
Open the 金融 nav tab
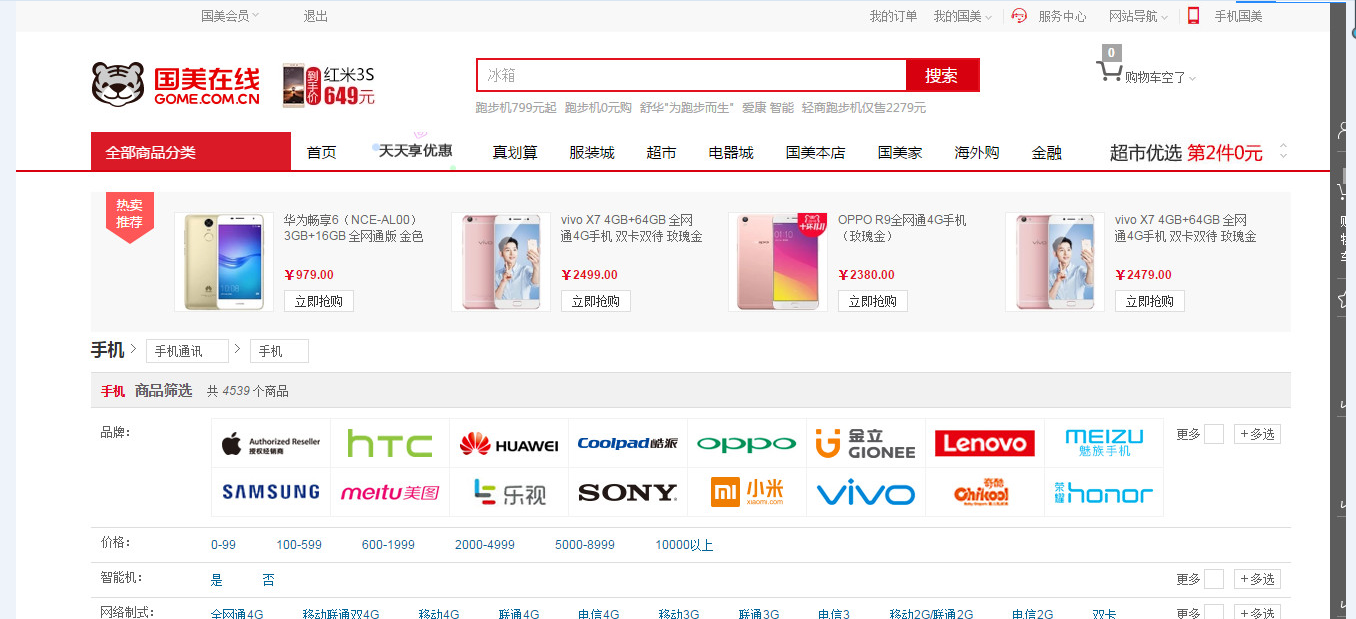[x=1047, y=153]
